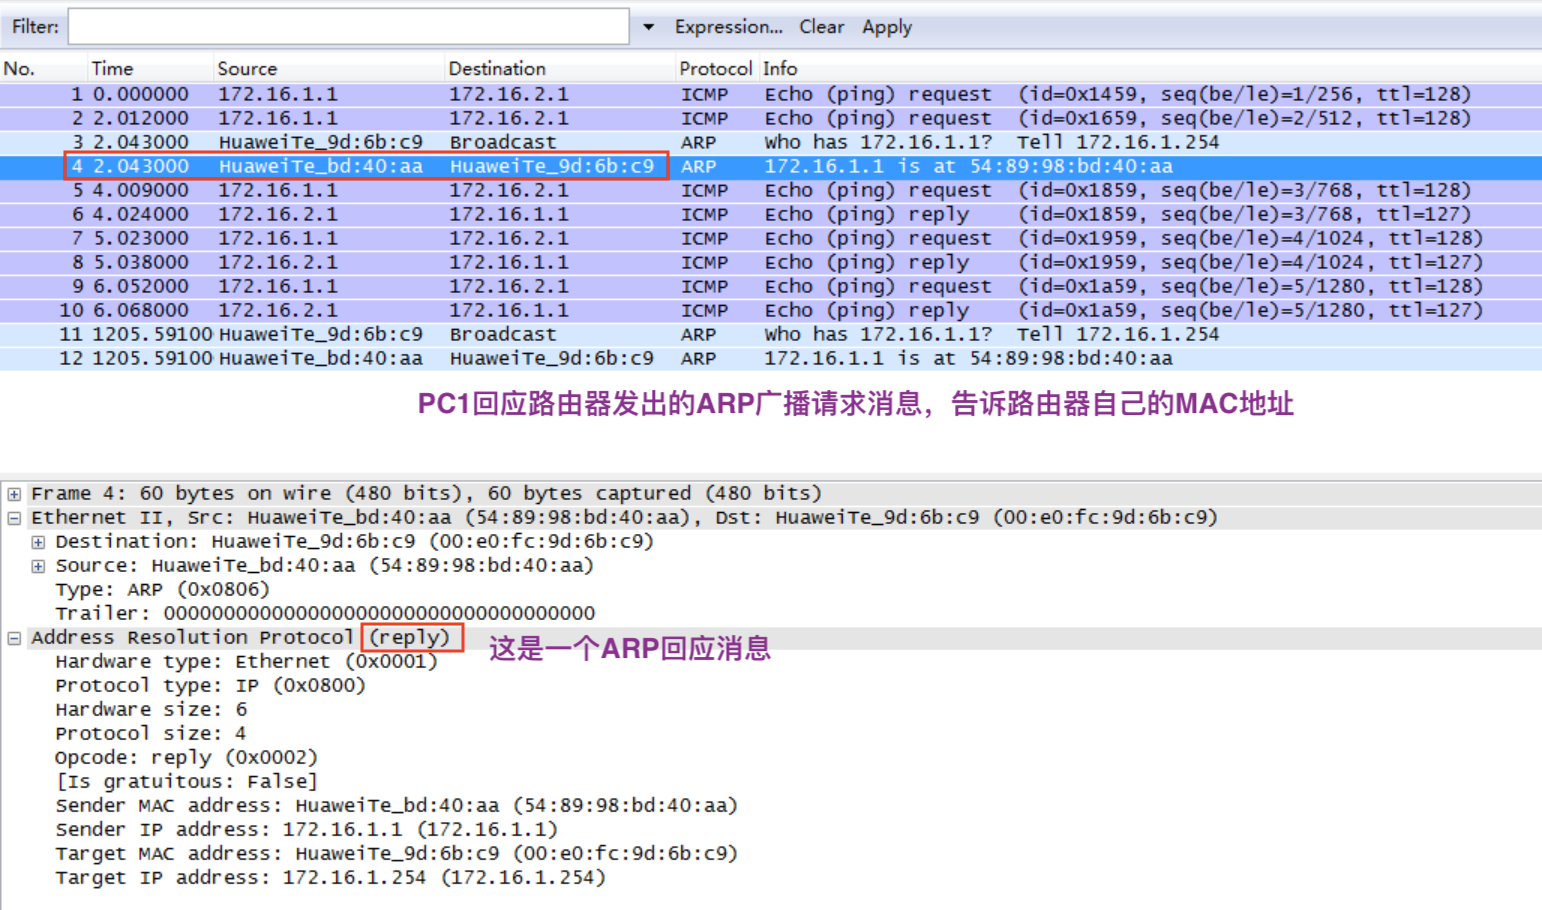Select the Address Resolution Protocol (reply) line
The width and height of the screenshot is (1542, 910).
point(241,637)
